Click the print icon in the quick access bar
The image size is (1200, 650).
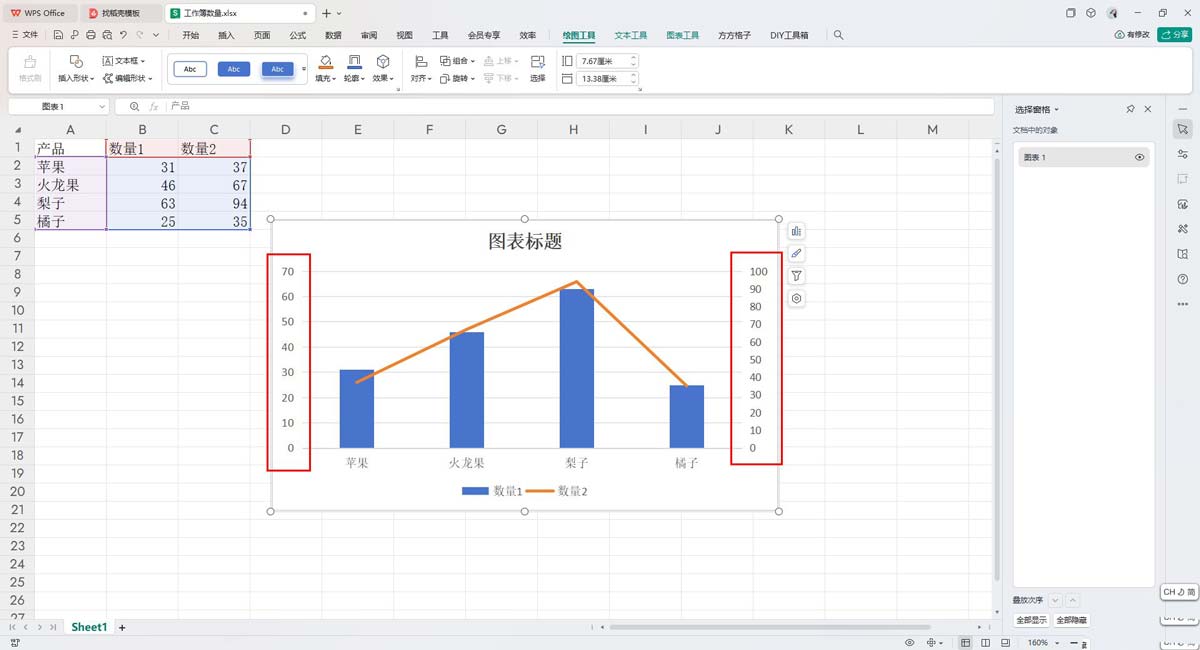pyautogui.click(x=91, y=35)
